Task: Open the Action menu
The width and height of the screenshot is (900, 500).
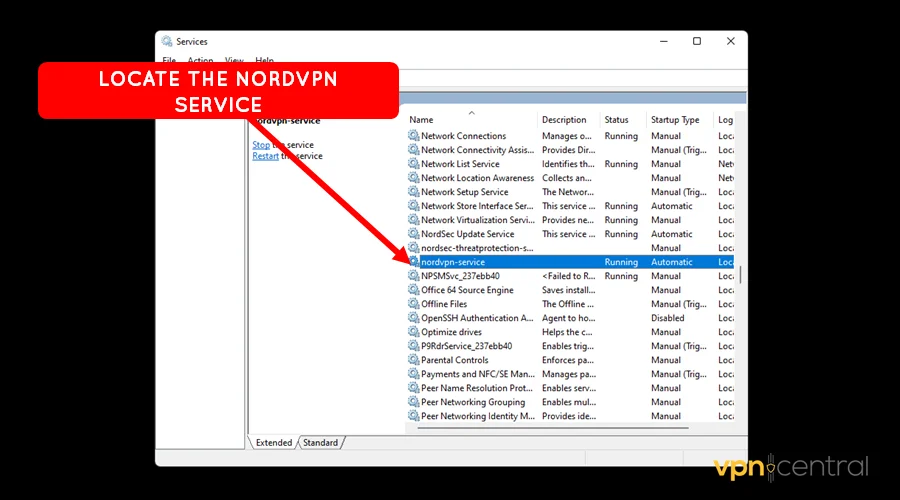Action: [x=200, y=60]
